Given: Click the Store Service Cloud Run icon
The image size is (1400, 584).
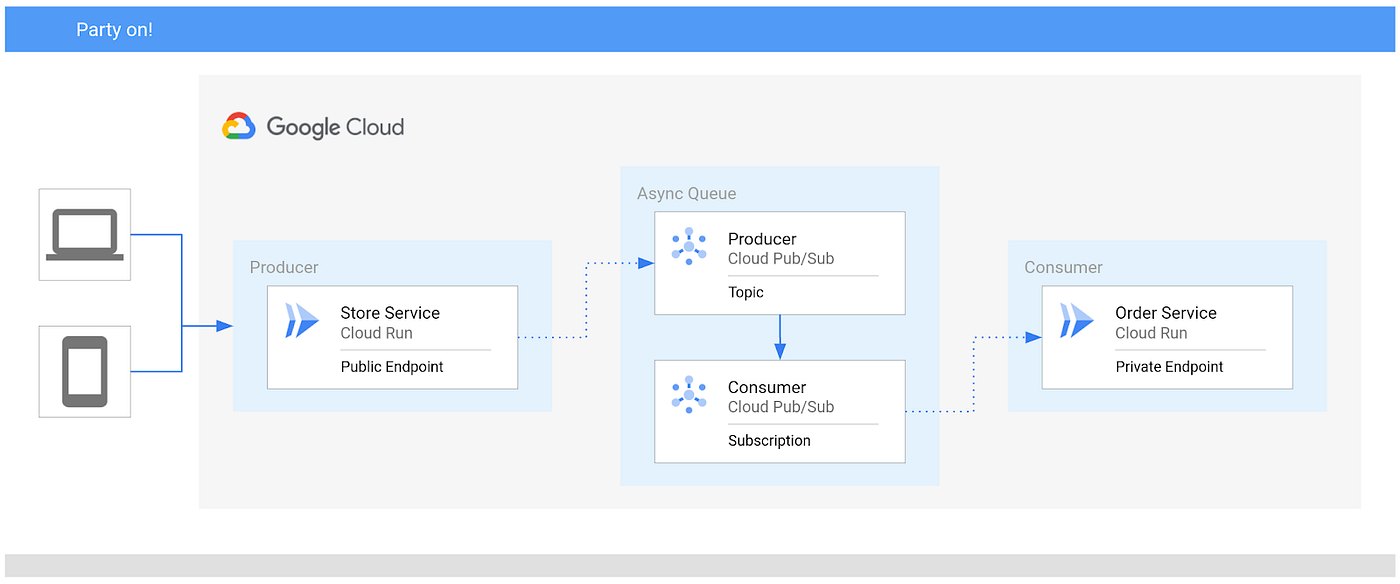Looking at the screenshot, I should (x=302, y=320).
